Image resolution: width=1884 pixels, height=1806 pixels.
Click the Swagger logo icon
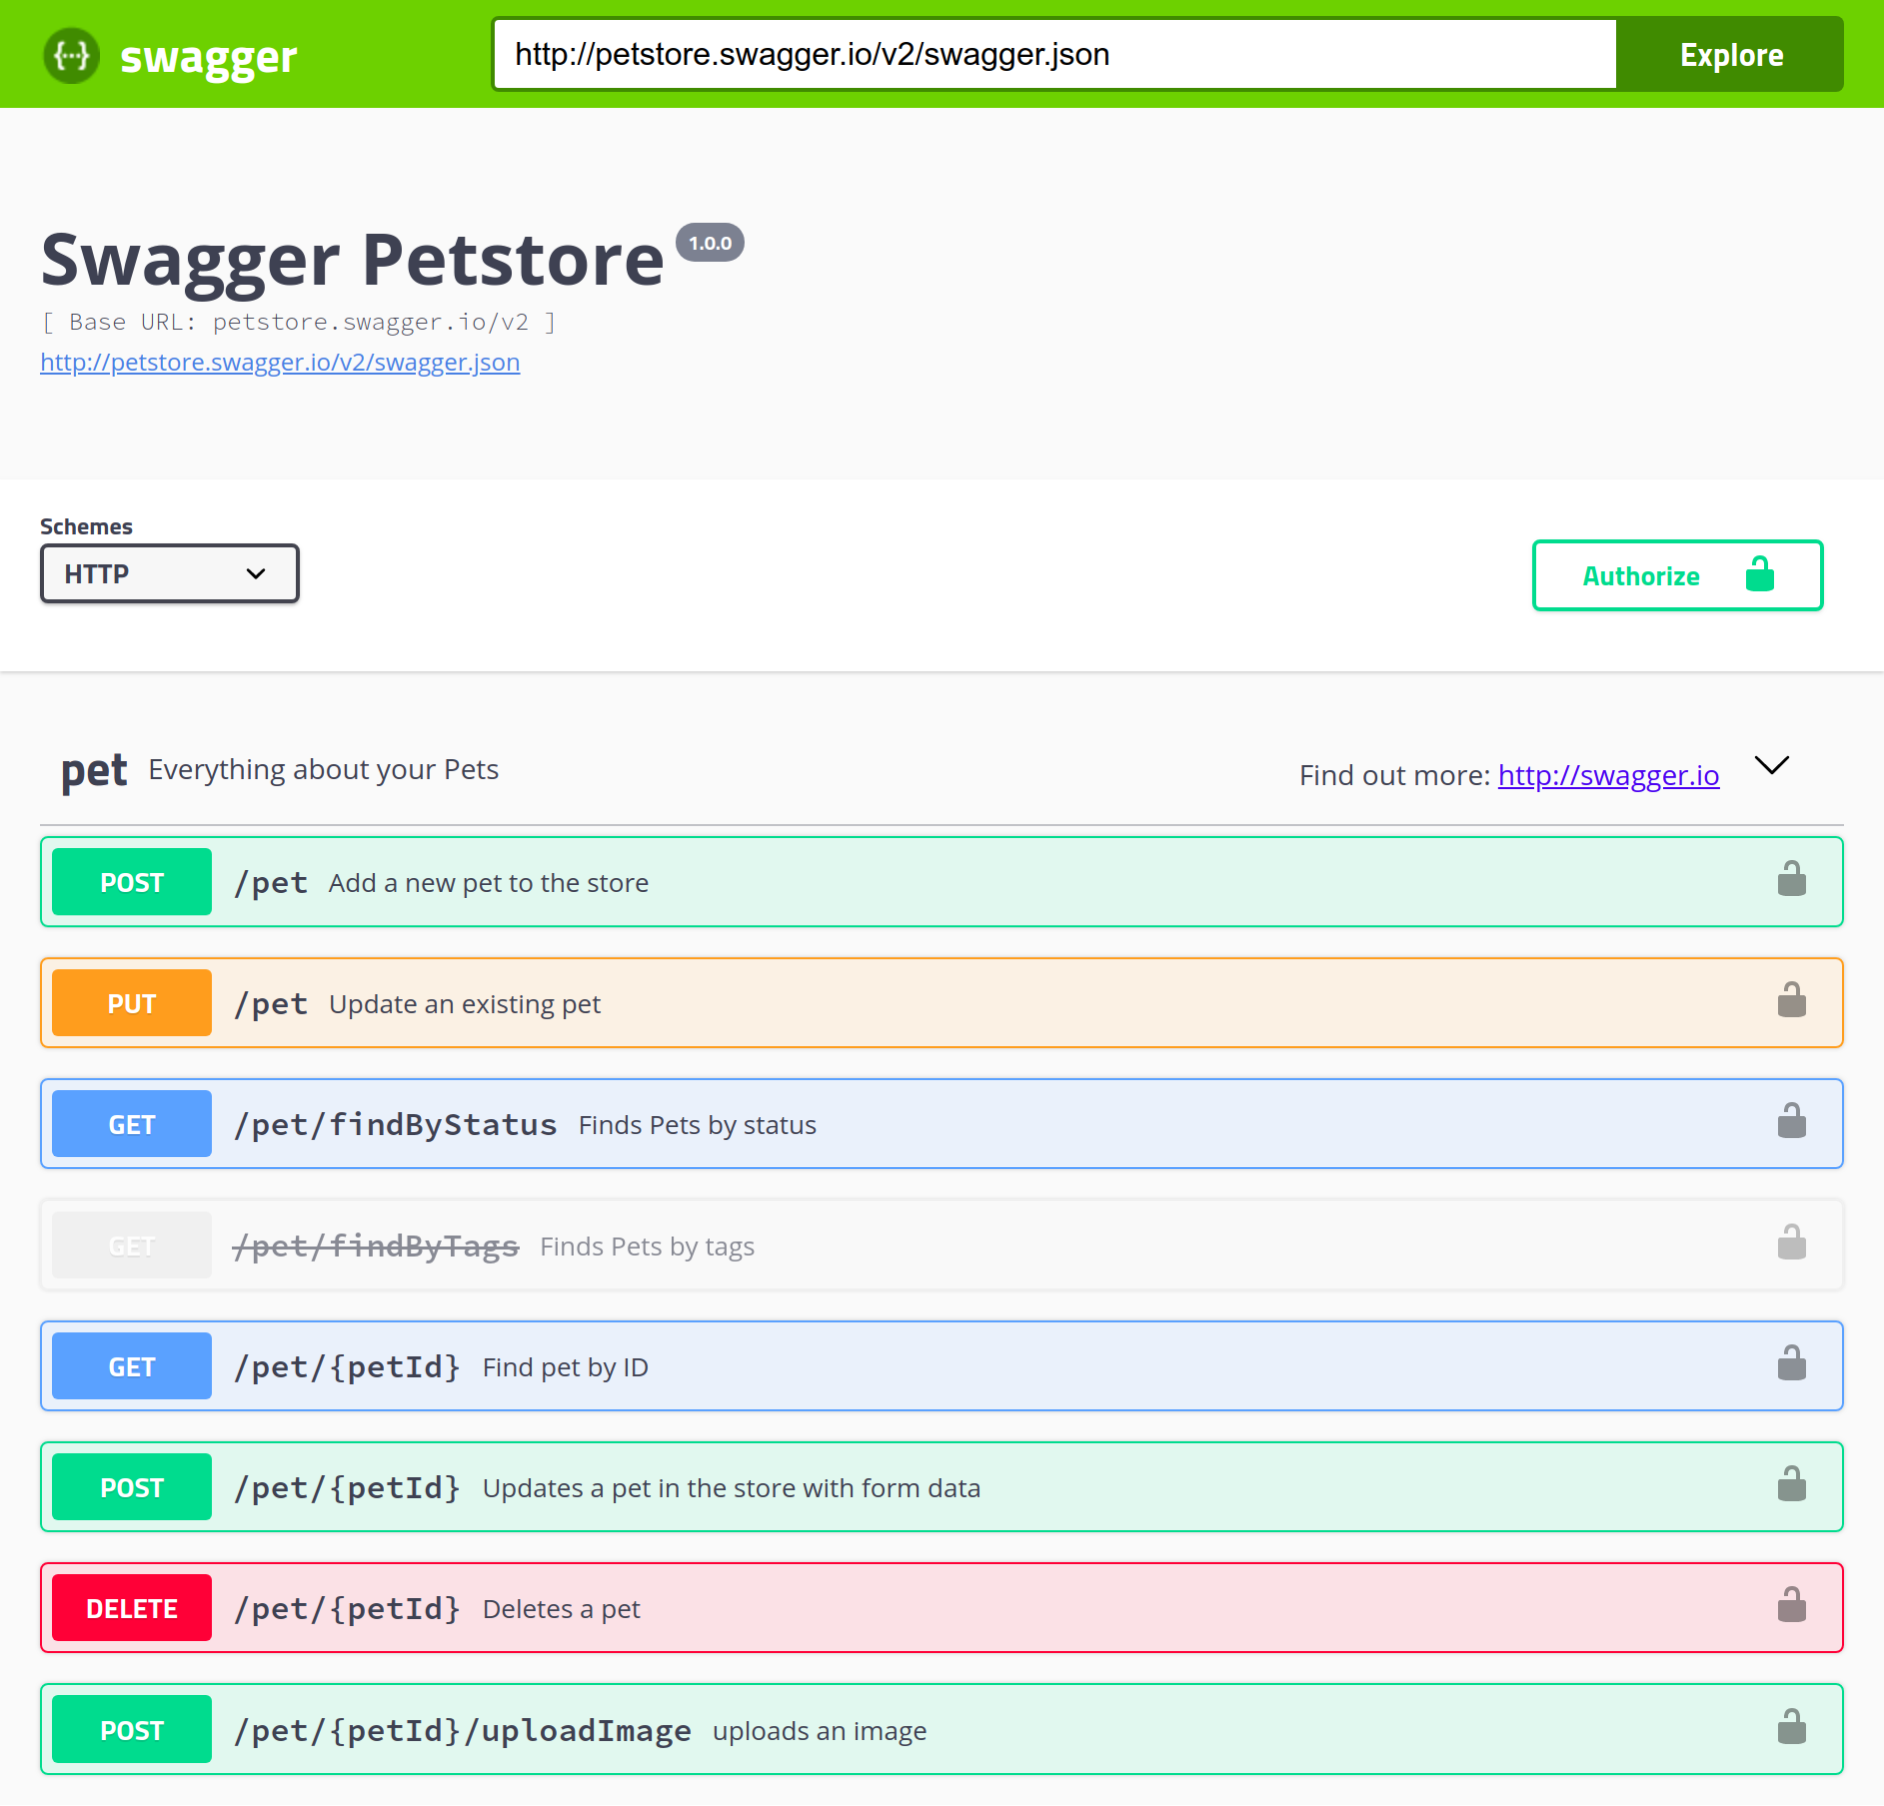71,55
